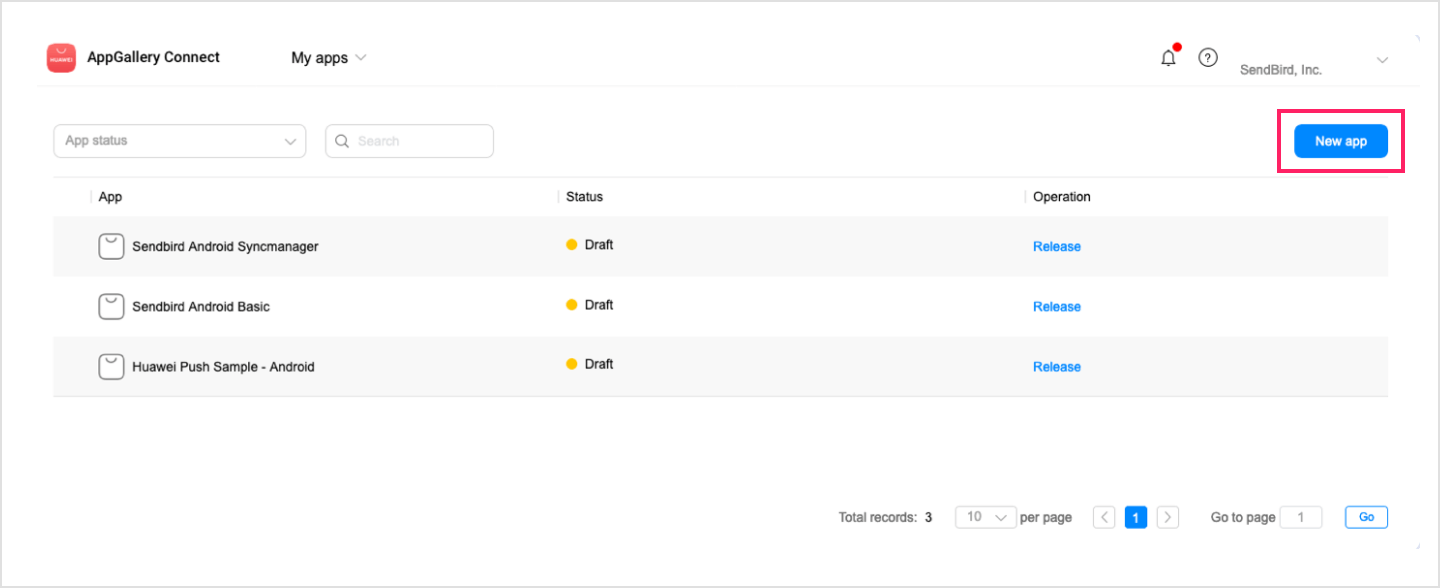This screenshot has width=1440, height=588.
Task: Click the Go to page number field
Action: tap(1301, 517)
